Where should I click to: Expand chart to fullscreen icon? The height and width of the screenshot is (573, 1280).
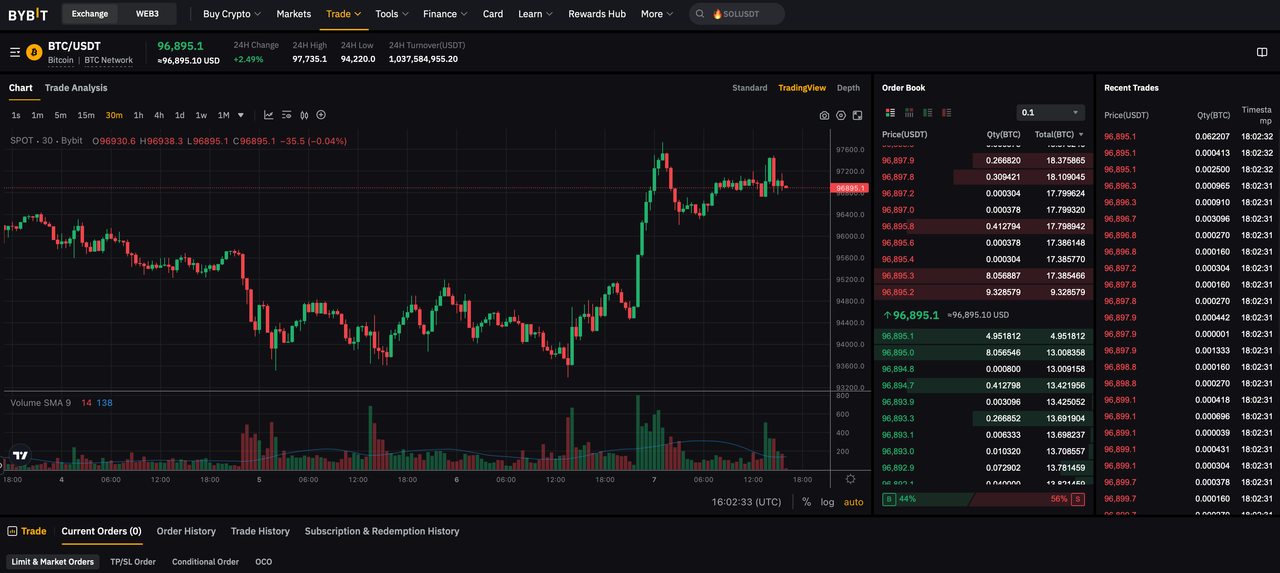click(857, 115)
